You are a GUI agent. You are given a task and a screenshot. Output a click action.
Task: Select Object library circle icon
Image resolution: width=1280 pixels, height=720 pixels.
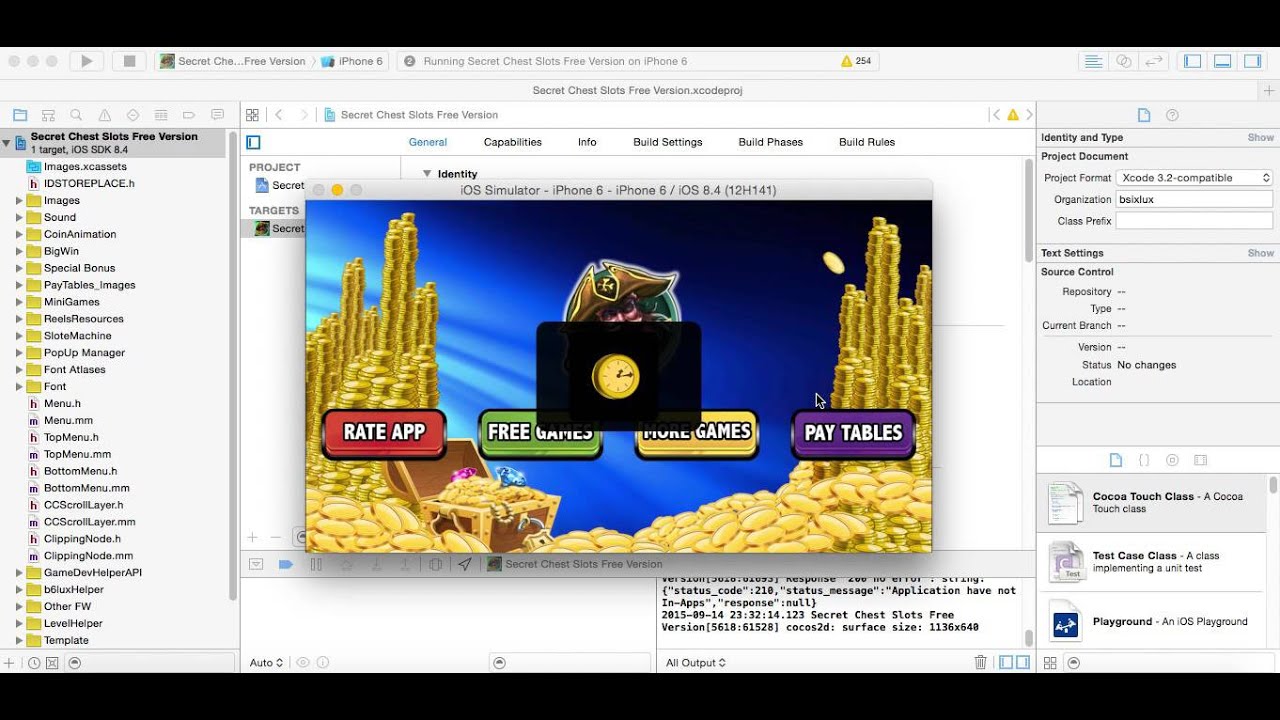pyautogui.click(x=1172, y=460)
